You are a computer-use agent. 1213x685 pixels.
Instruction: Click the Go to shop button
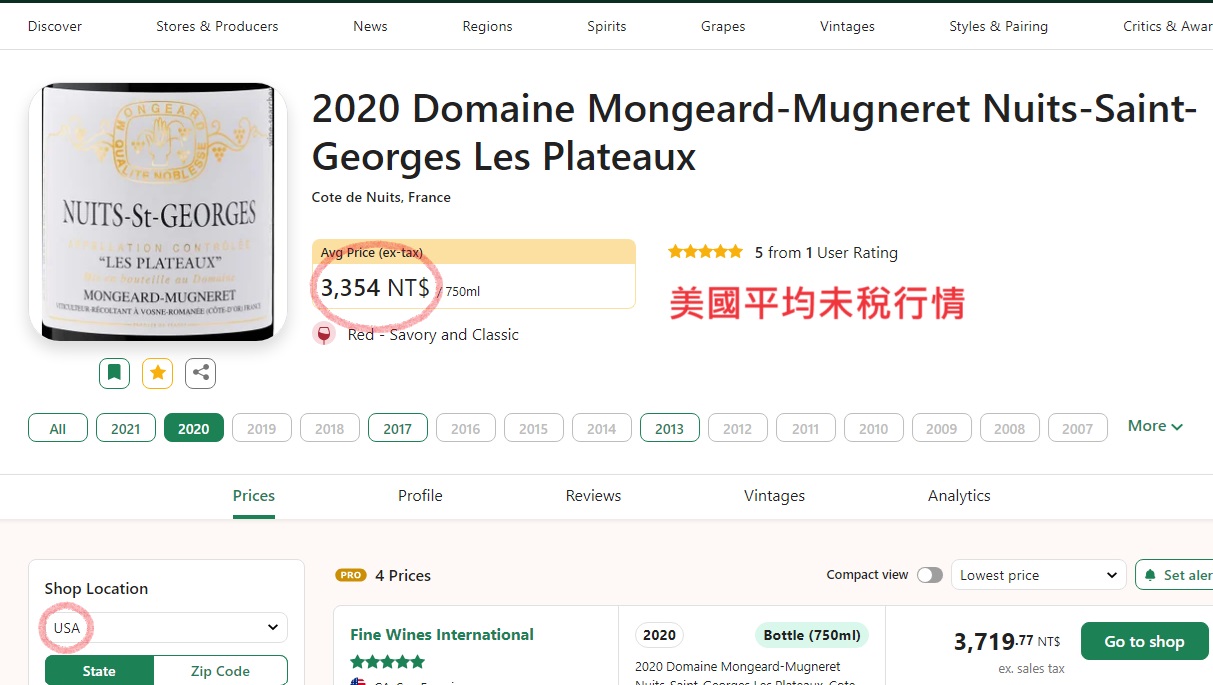tap(1144, 641)
